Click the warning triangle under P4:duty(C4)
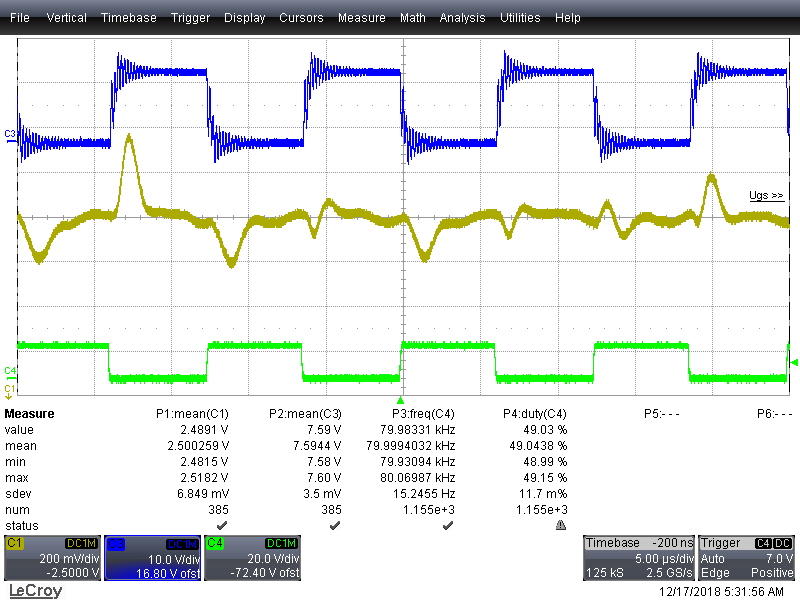 point(561,524)
